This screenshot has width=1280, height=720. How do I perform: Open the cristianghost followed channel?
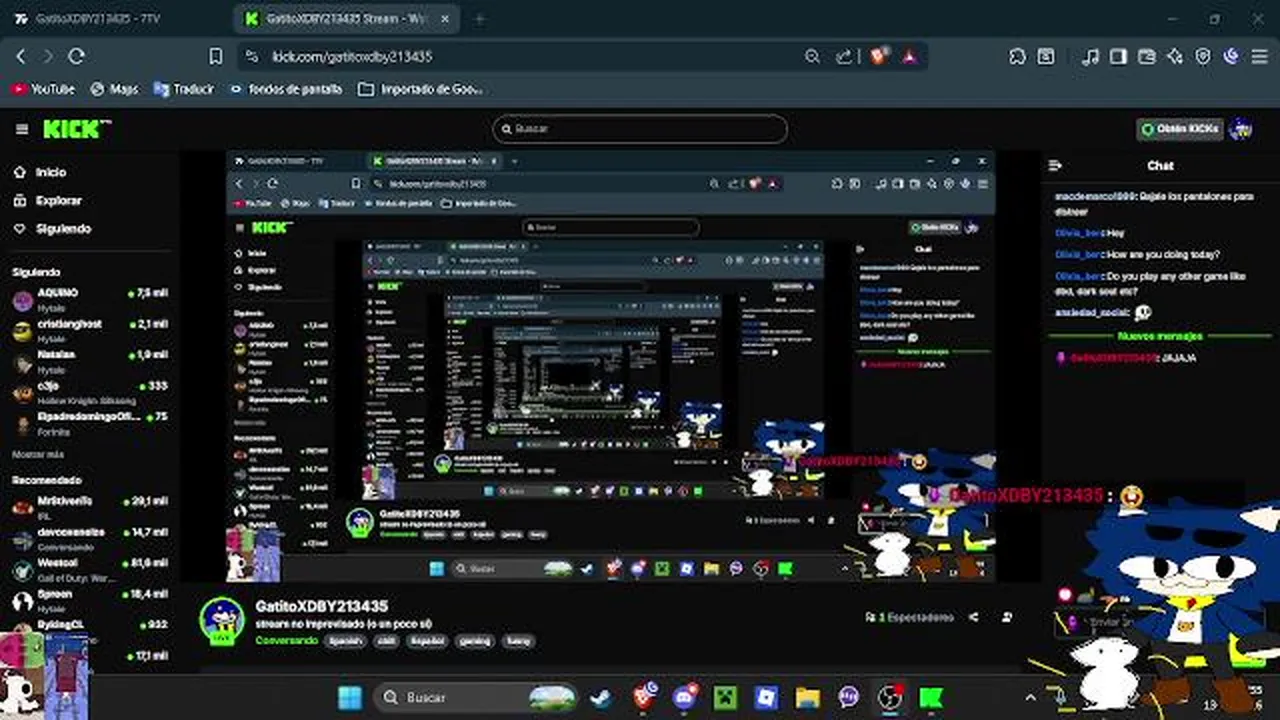coord(90,330)
